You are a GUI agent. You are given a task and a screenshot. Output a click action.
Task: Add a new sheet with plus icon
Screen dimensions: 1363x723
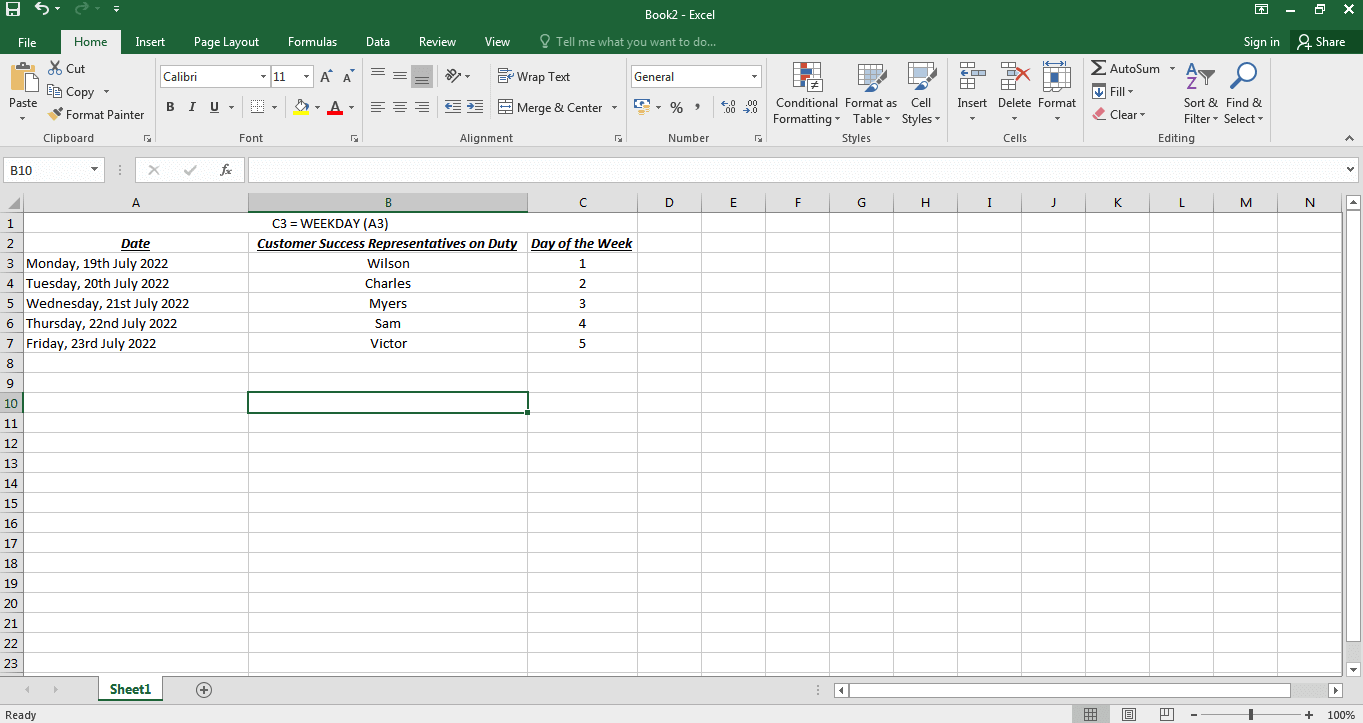point(204,690)
